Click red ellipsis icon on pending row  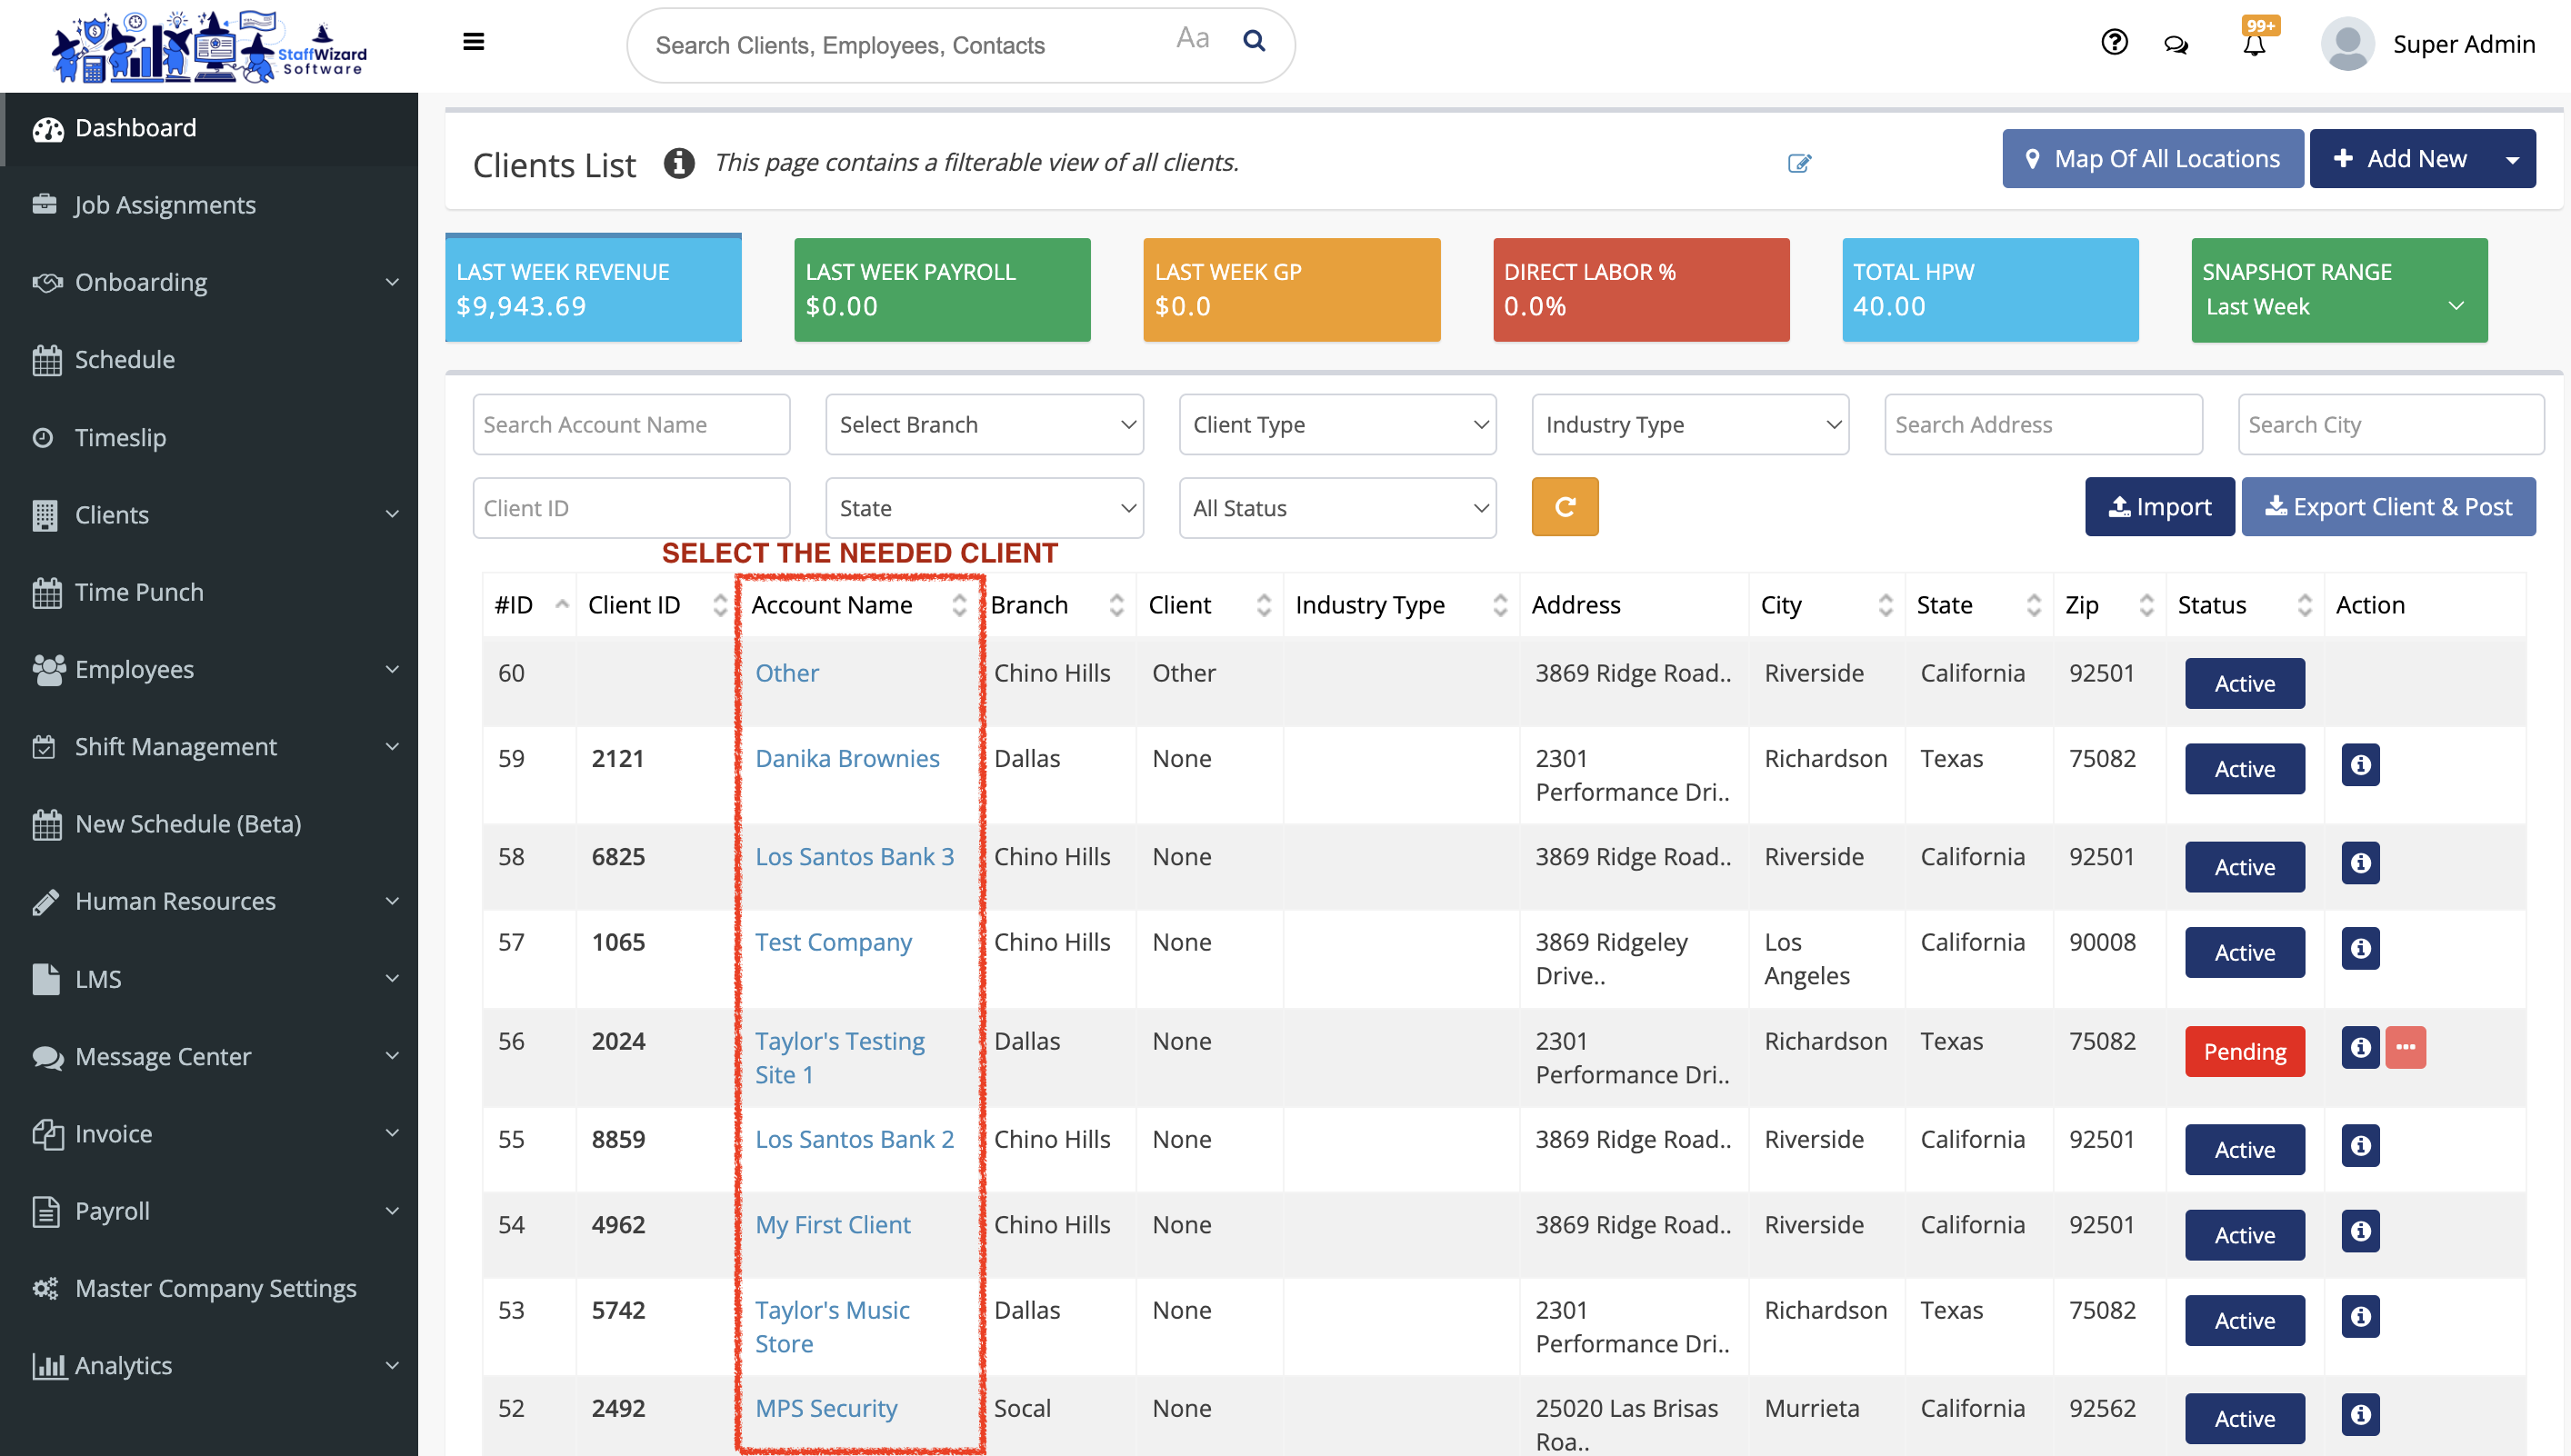click(x=2405, y=1047)
